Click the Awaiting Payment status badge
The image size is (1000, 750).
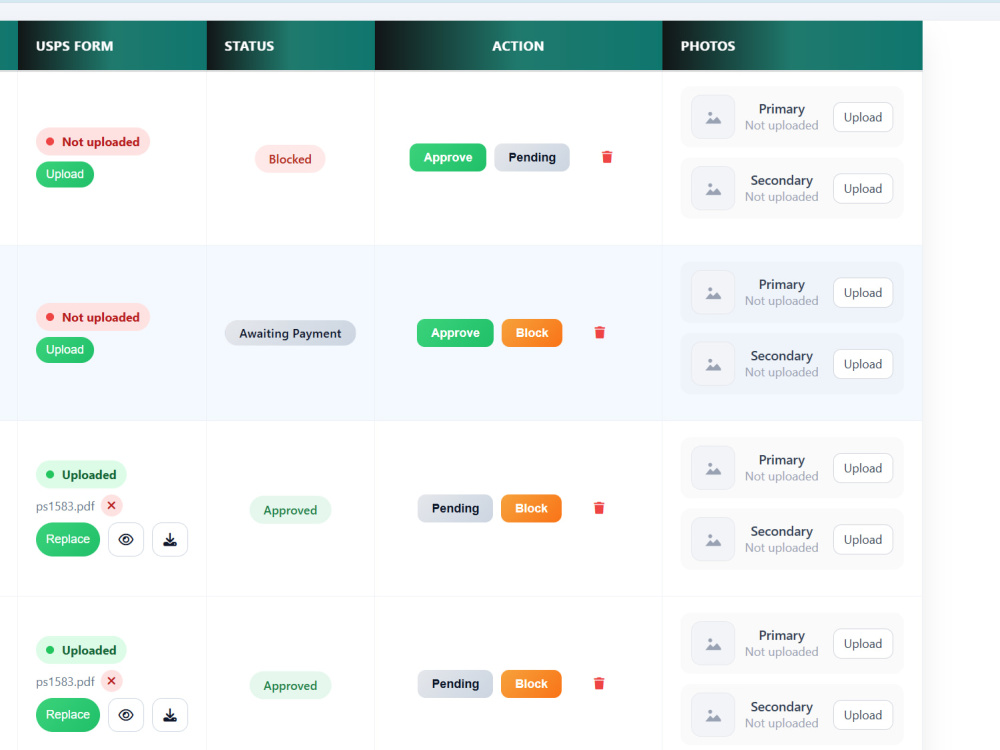coord(290,333)
